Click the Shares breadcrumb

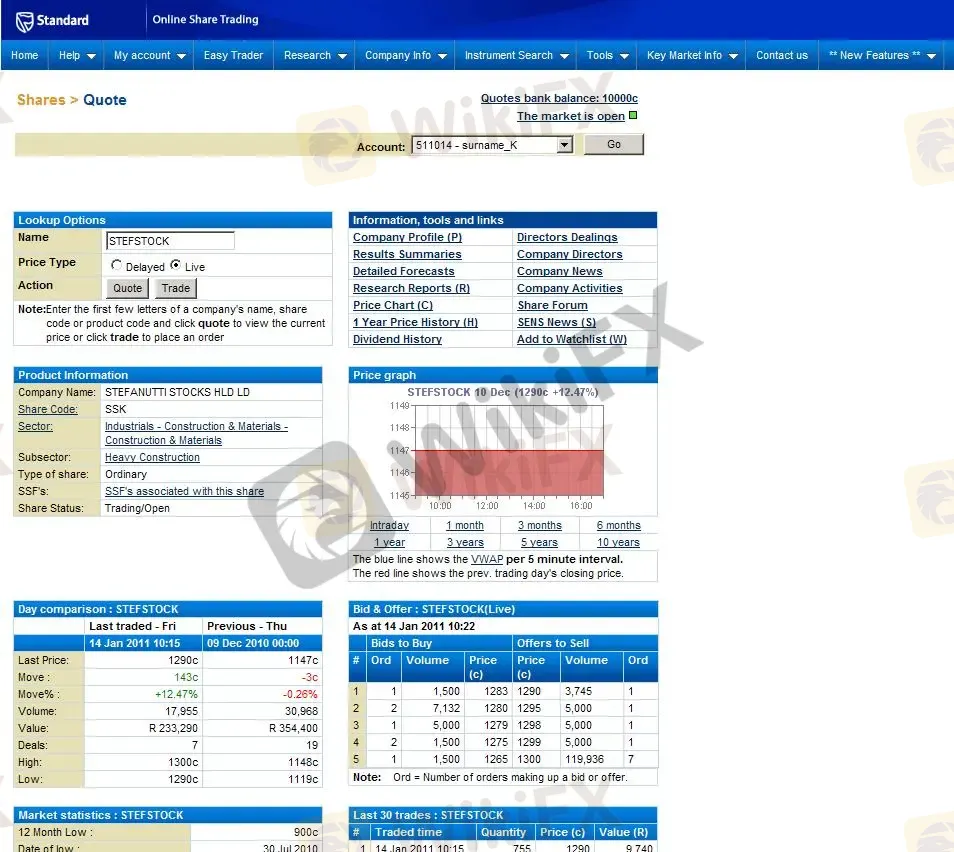(41, 100)
